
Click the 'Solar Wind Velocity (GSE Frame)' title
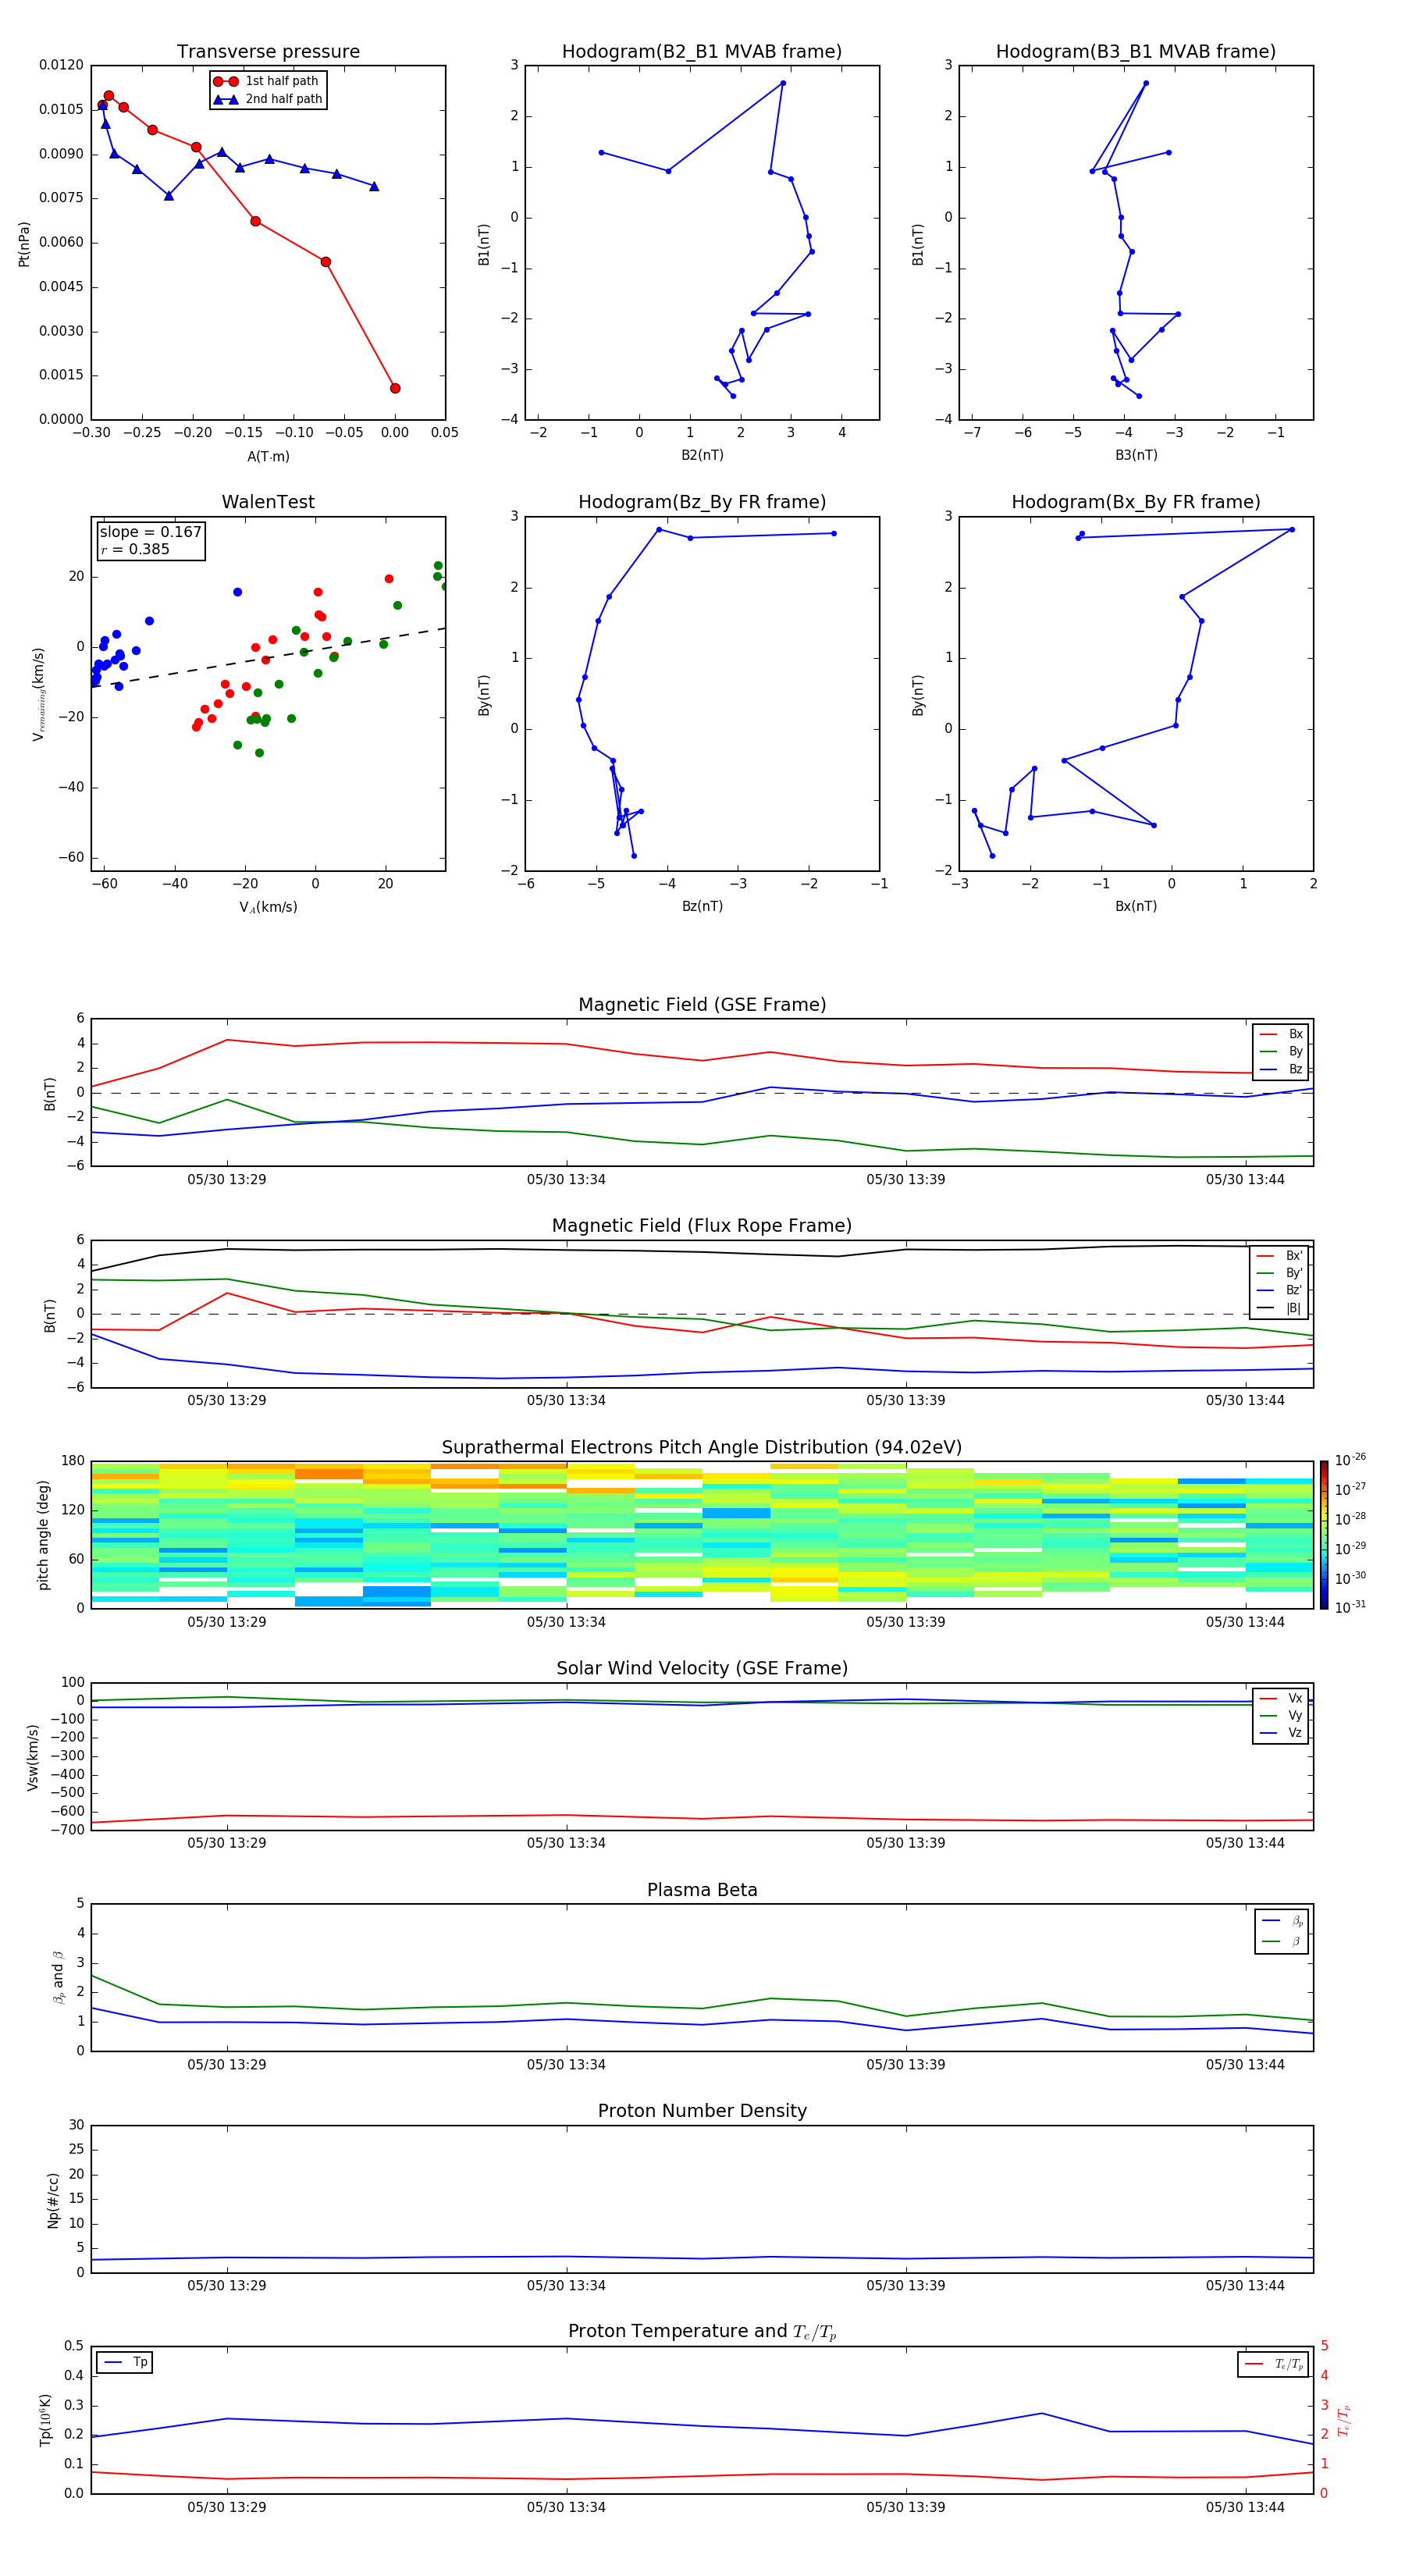(702, 1668)
